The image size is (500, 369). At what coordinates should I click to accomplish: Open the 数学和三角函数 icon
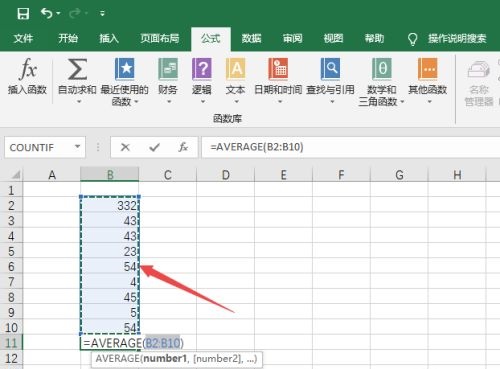382,69
